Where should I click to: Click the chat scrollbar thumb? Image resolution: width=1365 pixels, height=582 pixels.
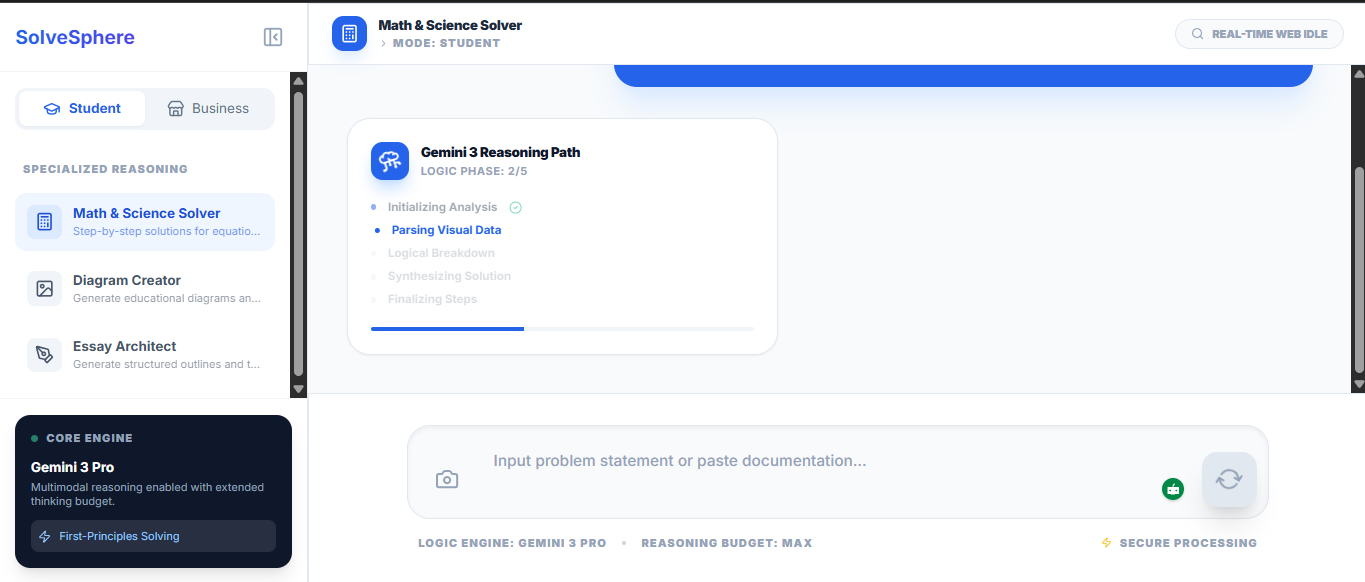[x=1358, y=270]
